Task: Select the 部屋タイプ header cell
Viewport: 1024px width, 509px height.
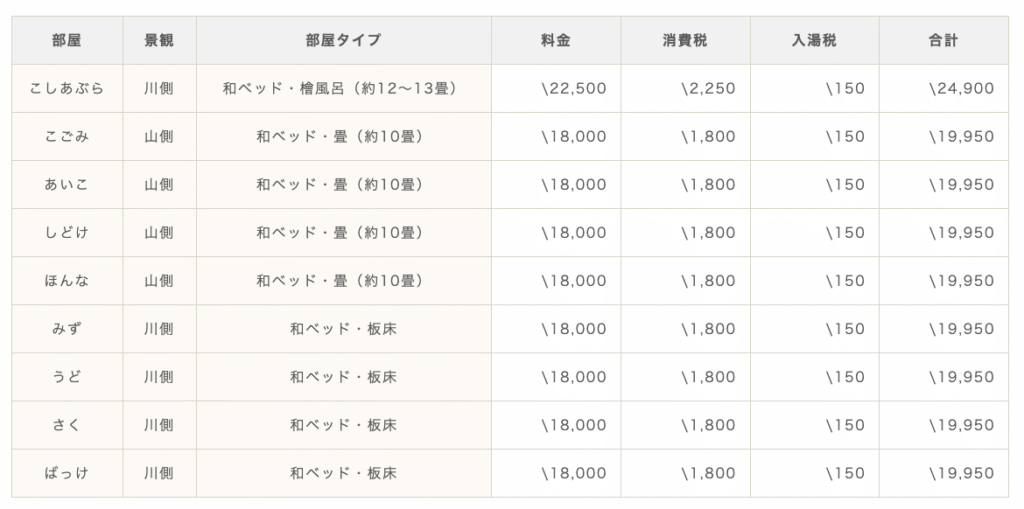Action: [x=343, y=41]
